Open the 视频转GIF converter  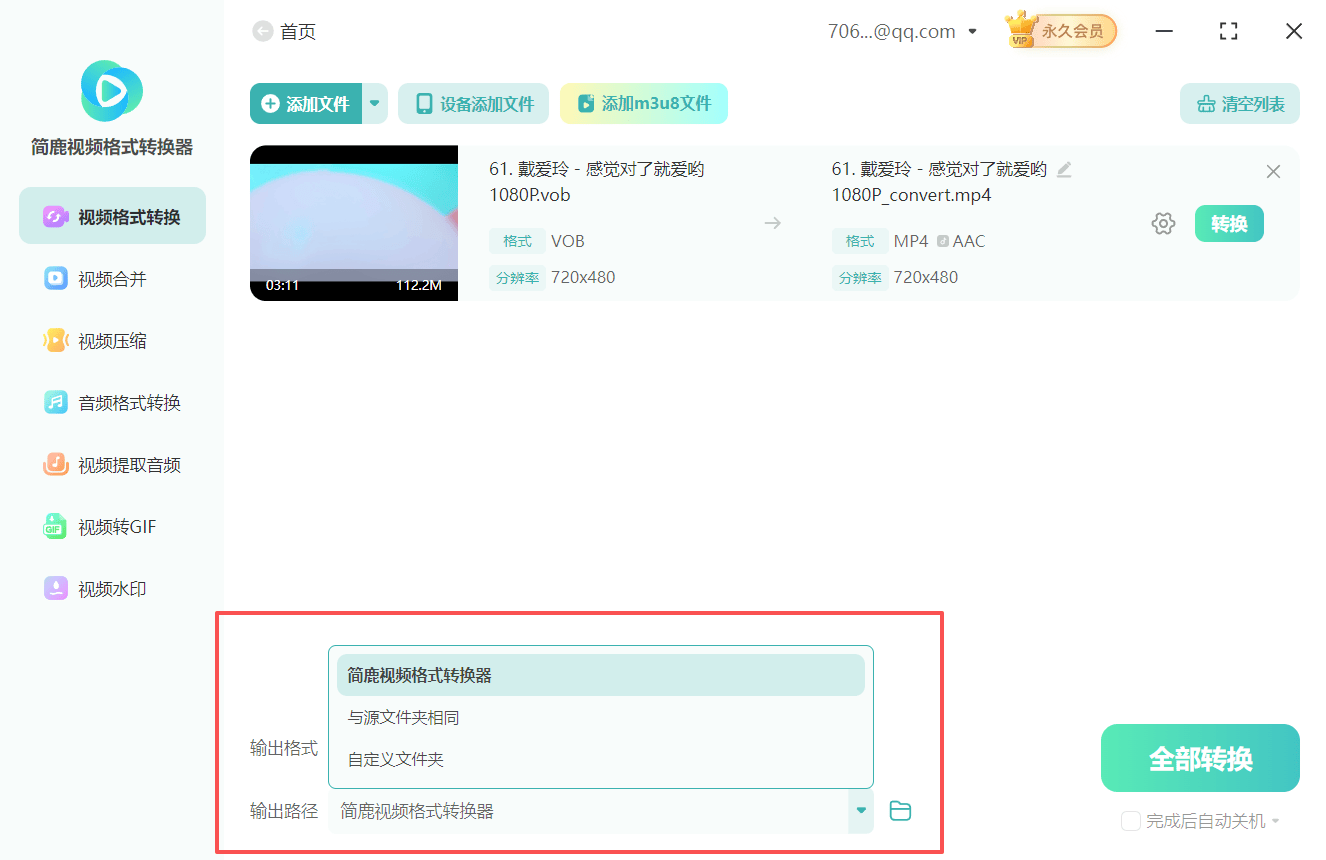pos(112,526)
